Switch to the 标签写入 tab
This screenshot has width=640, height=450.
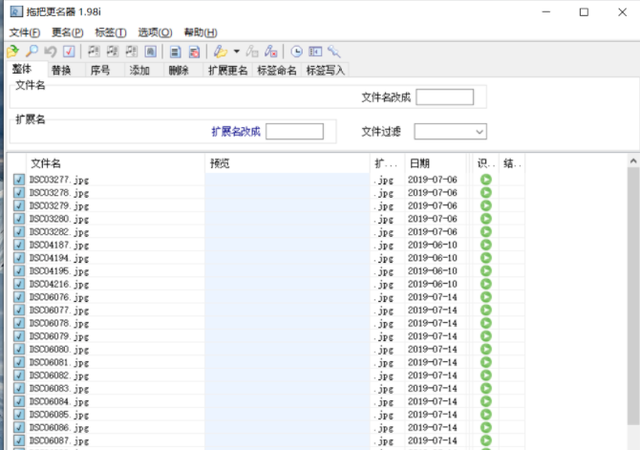click(x=325, y=70)
